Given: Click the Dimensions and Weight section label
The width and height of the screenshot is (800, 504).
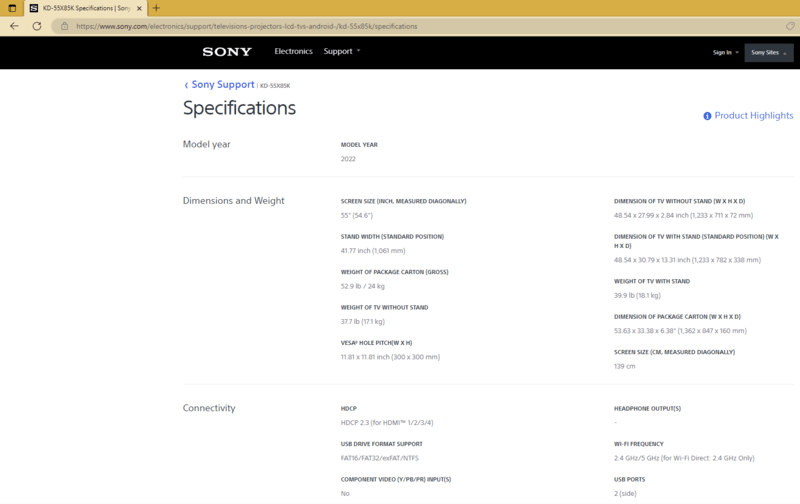Looking at the screenshot, I should tap(234, 201).
